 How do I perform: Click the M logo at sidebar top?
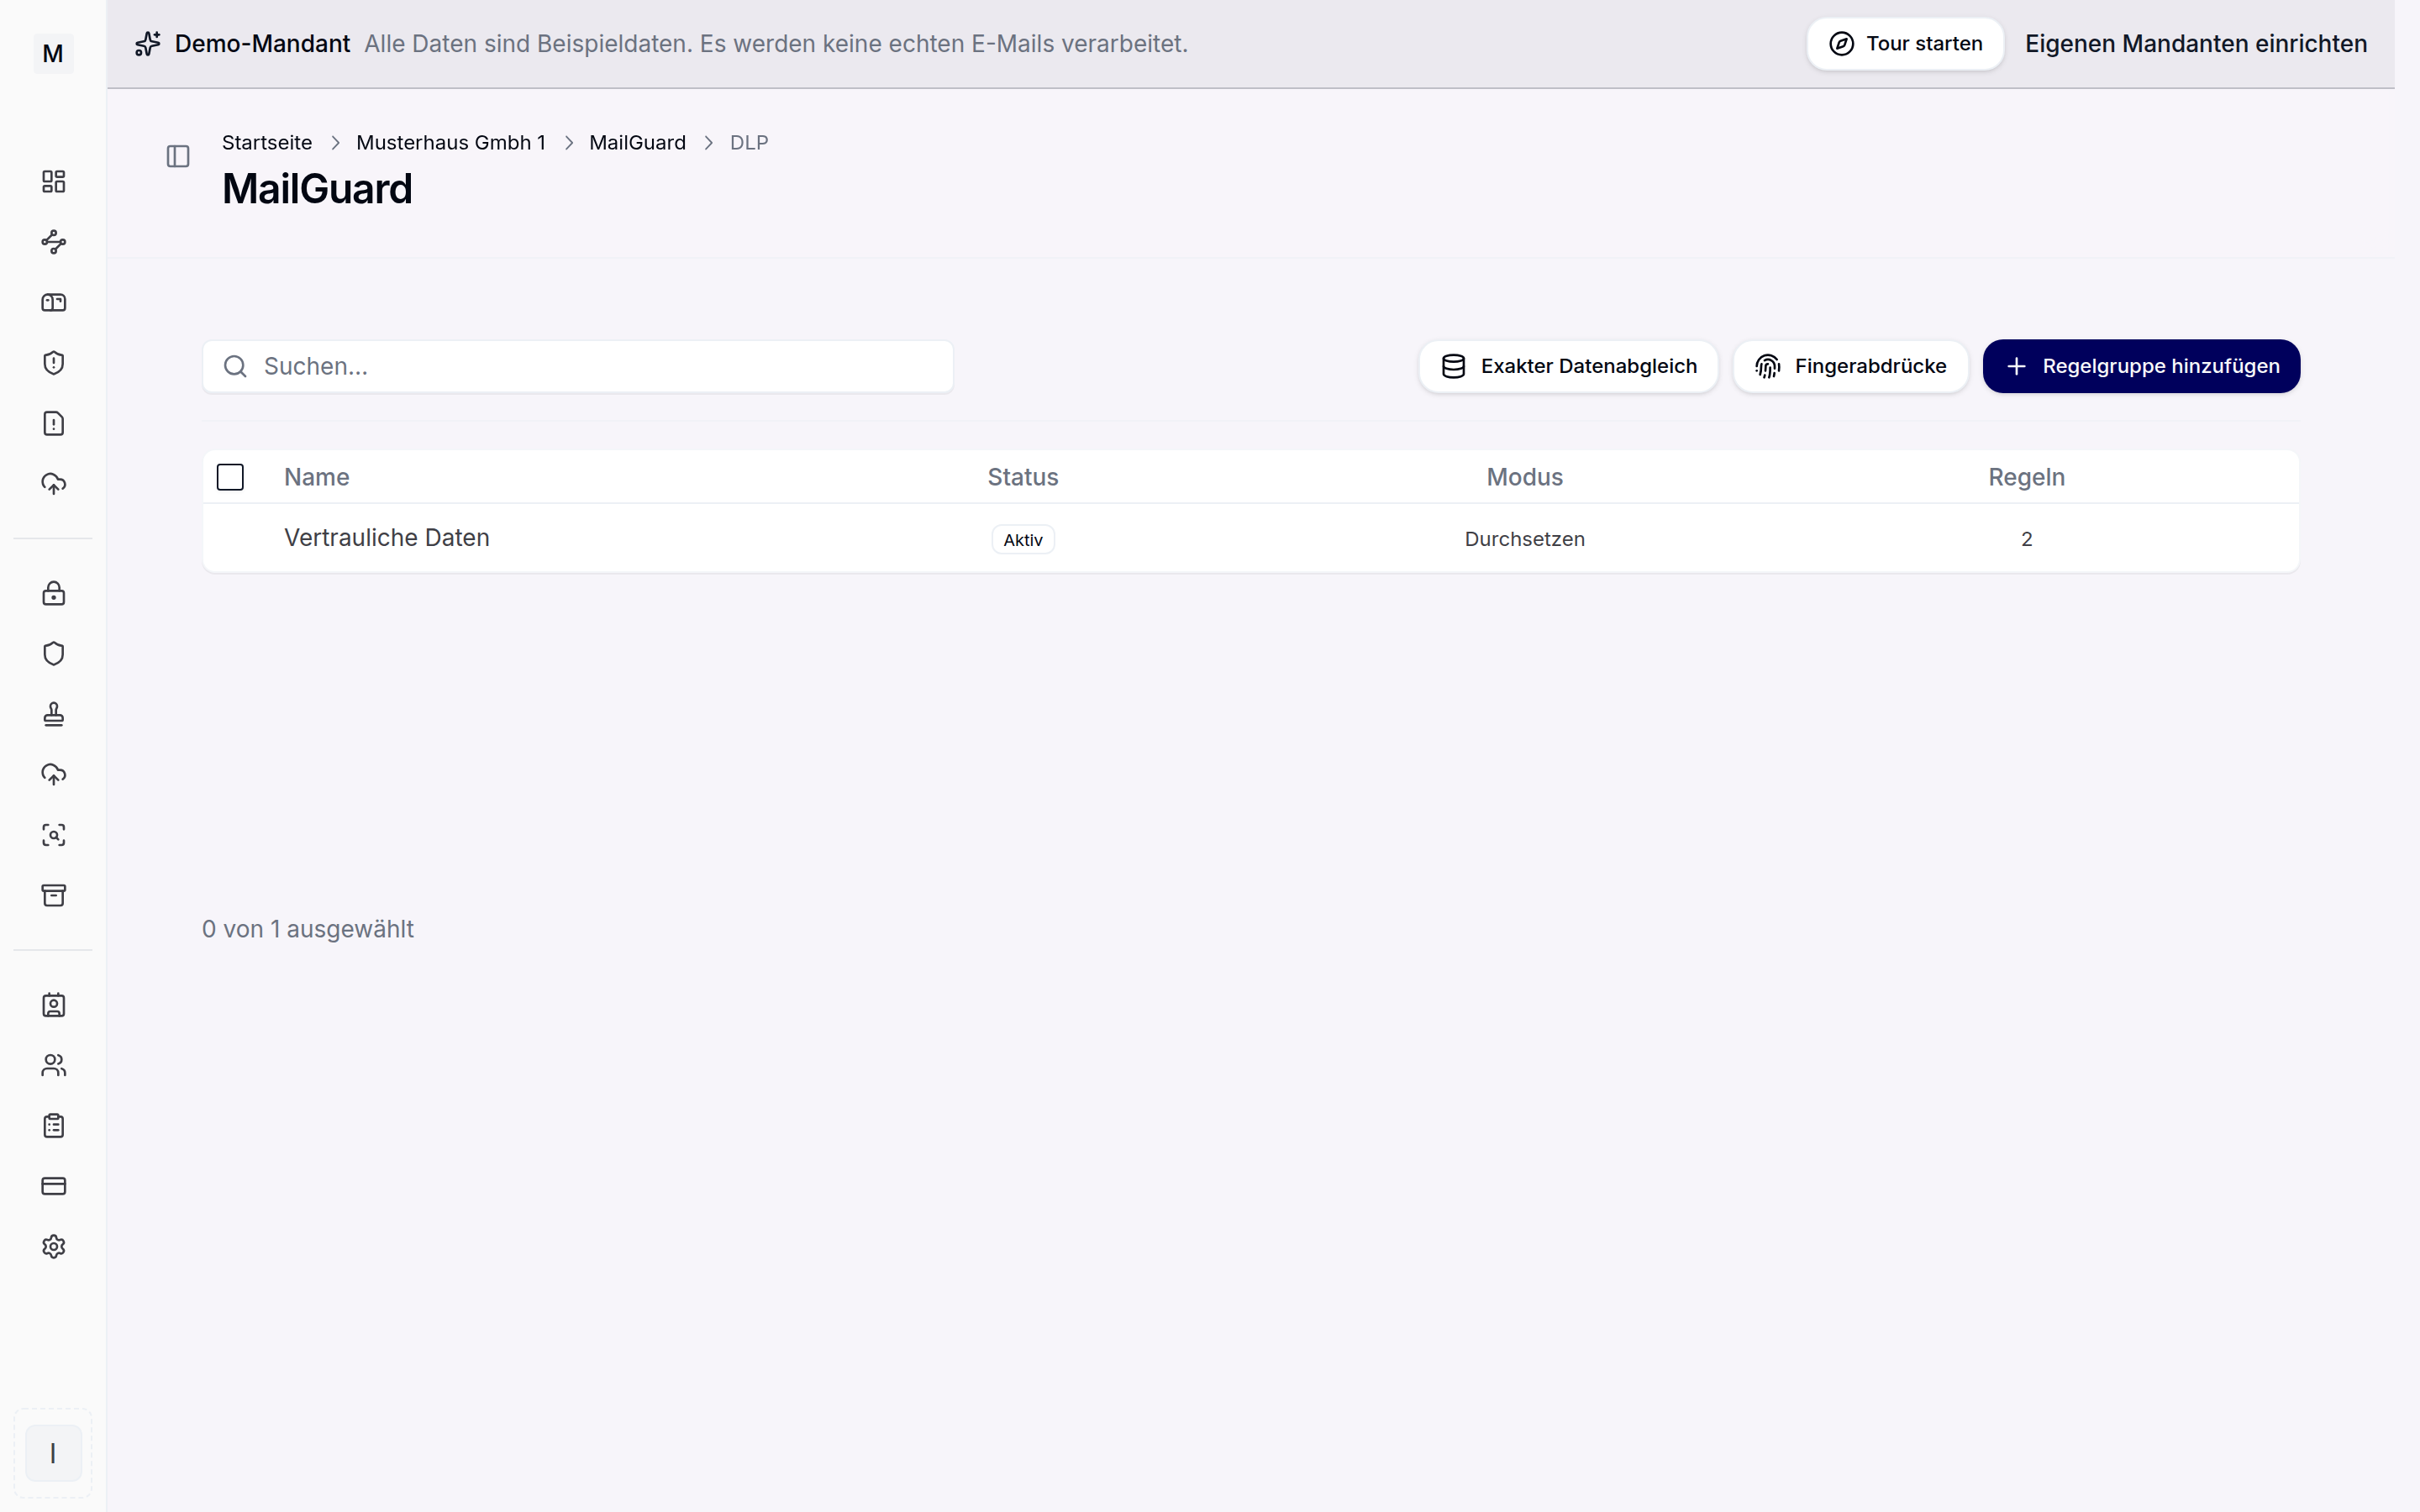pyautogui.click(x=53, y=53)
